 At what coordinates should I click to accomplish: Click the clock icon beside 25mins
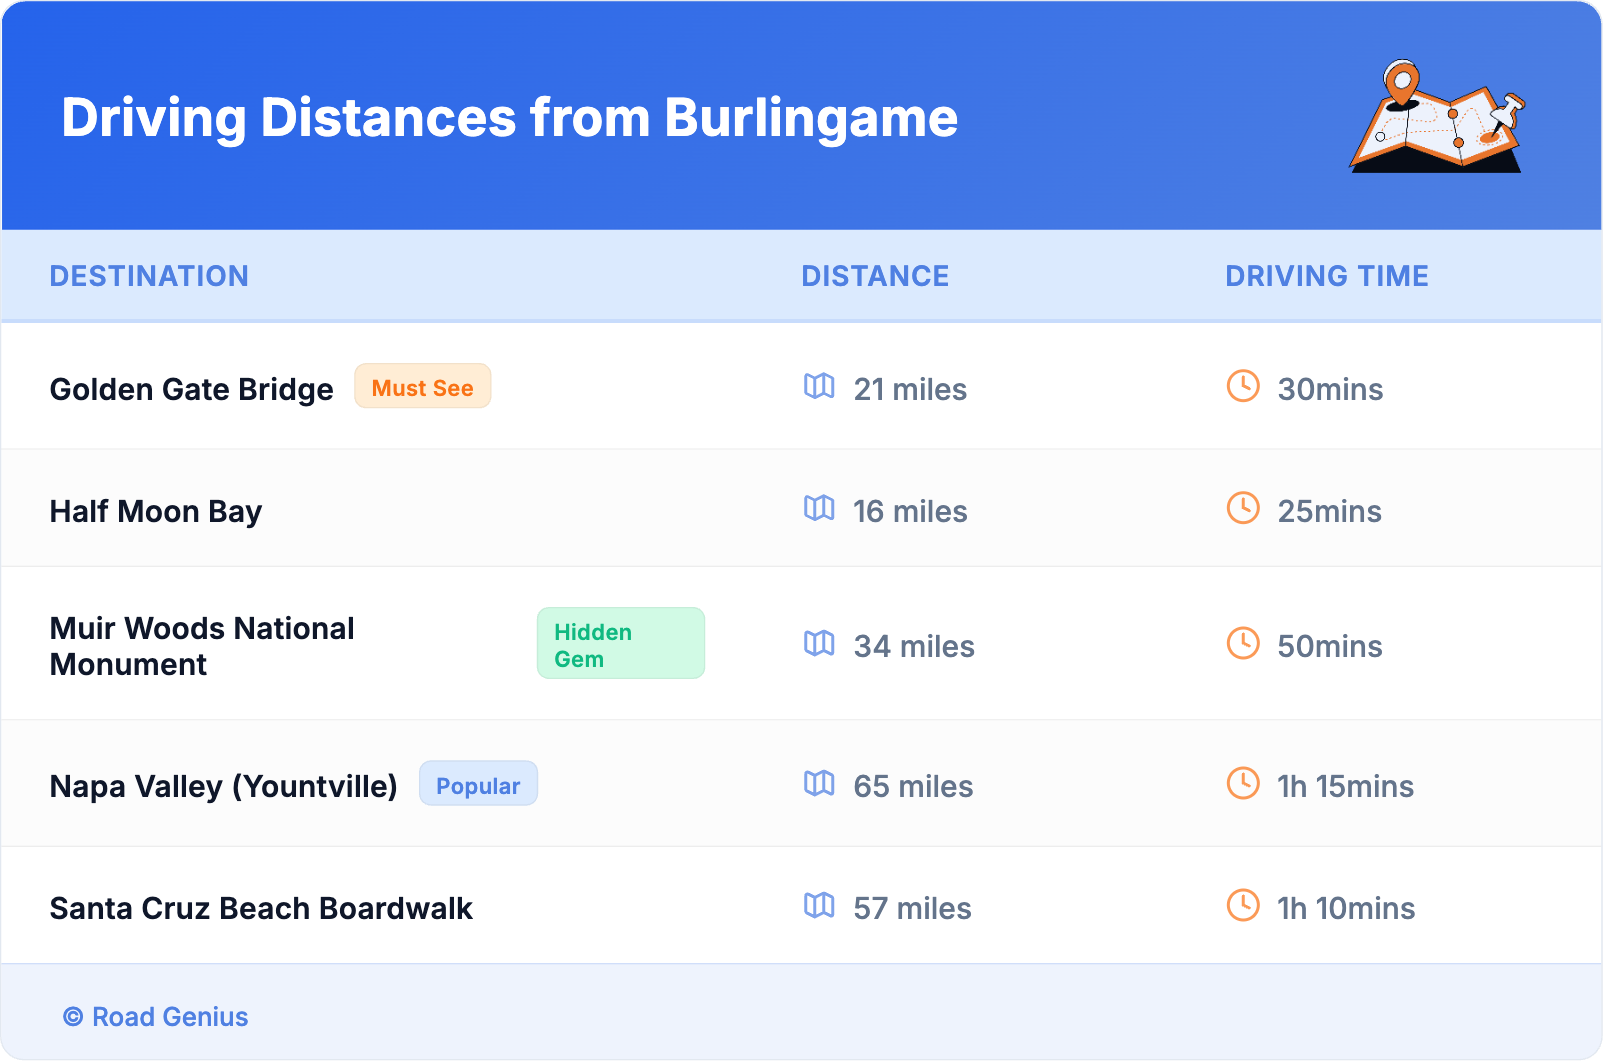point(1243,508)
